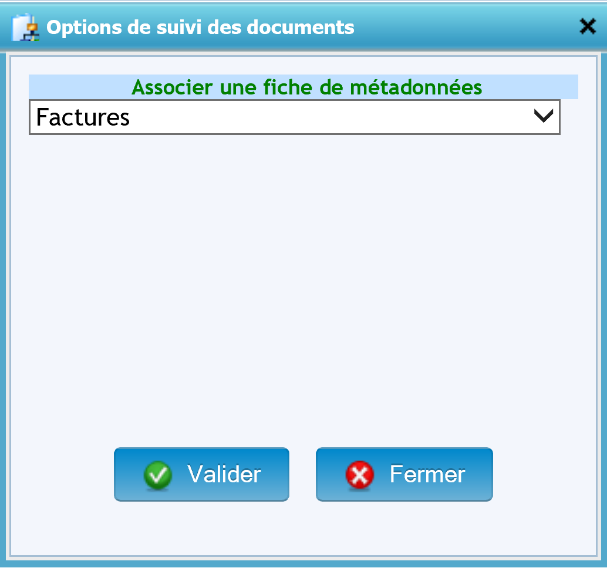
Task: Click the "Options de suivi des documents" title
Action: point(200,27)
